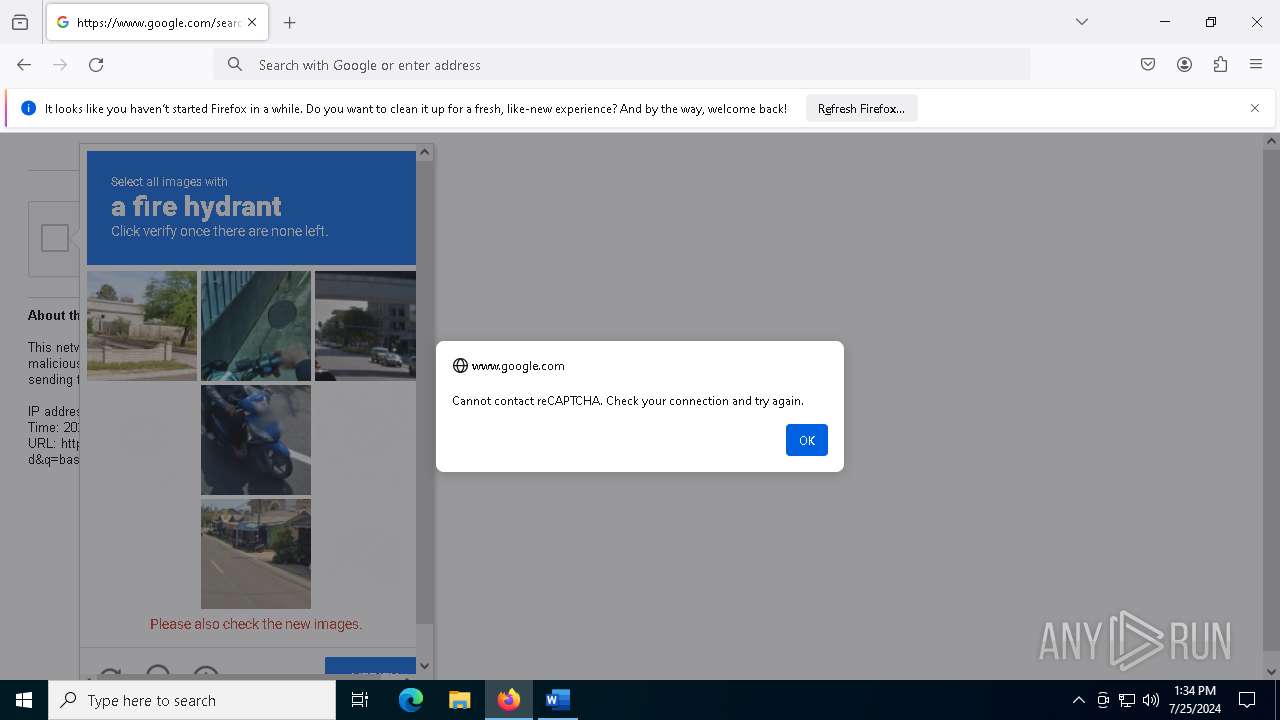Close the google.com tab
The width and height of the screenshot is (1280, 720).
pyautogui.click(x=252, y=22)
